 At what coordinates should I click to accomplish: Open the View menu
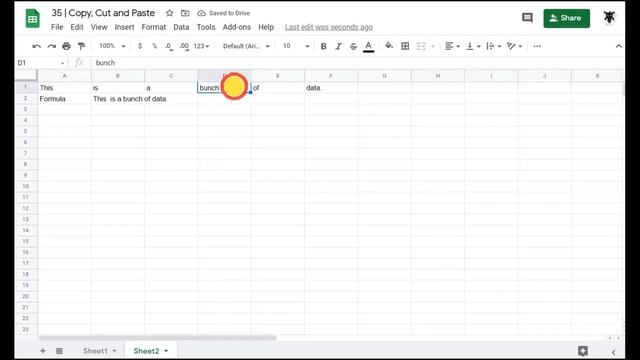pos(99,27)
